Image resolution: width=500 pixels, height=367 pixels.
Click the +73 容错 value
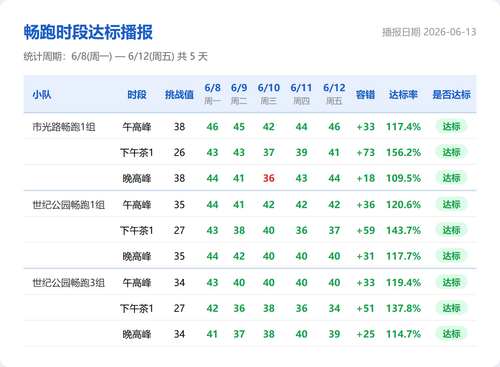click(365, 152)
